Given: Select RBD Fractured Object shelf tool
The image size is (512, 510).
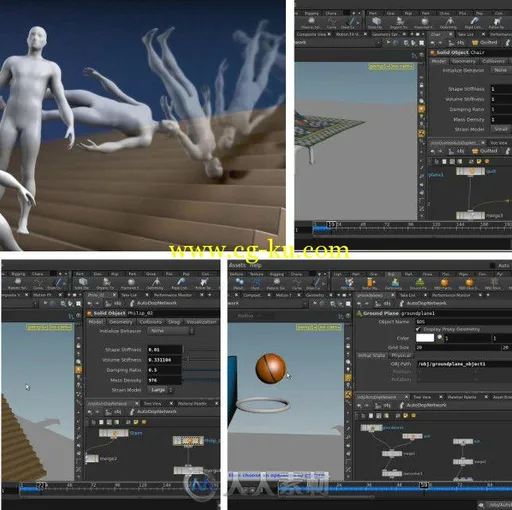Looking at the screenshot, I should pos(444,284).
